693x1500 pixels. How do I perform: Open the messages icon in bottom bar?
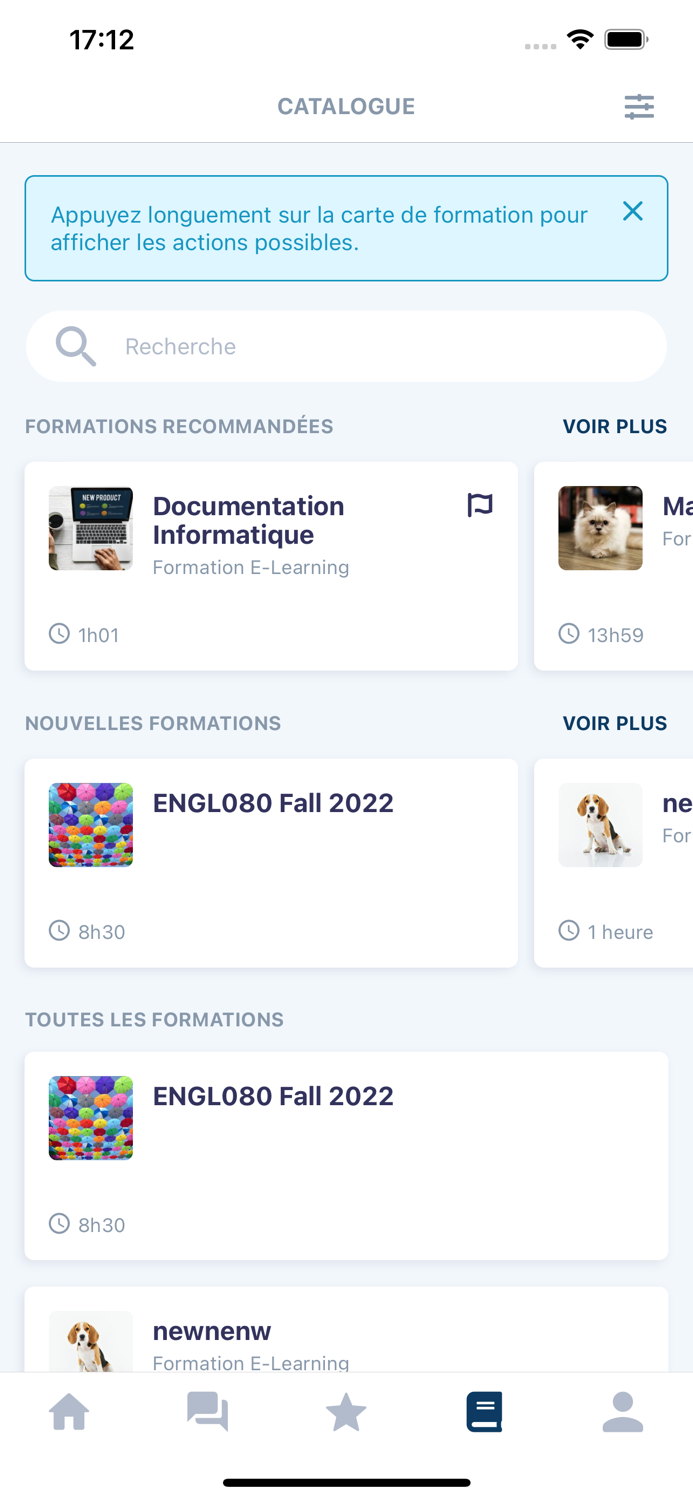208,1412
